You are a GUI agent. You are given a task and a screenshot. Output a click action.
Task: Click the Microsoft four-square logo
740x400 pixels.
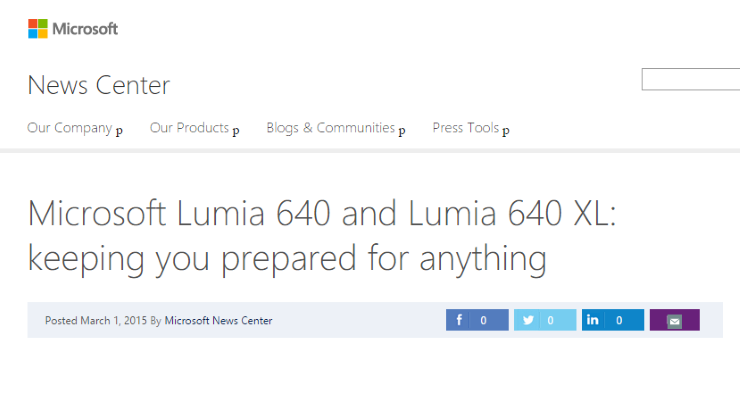pos(37,29)
